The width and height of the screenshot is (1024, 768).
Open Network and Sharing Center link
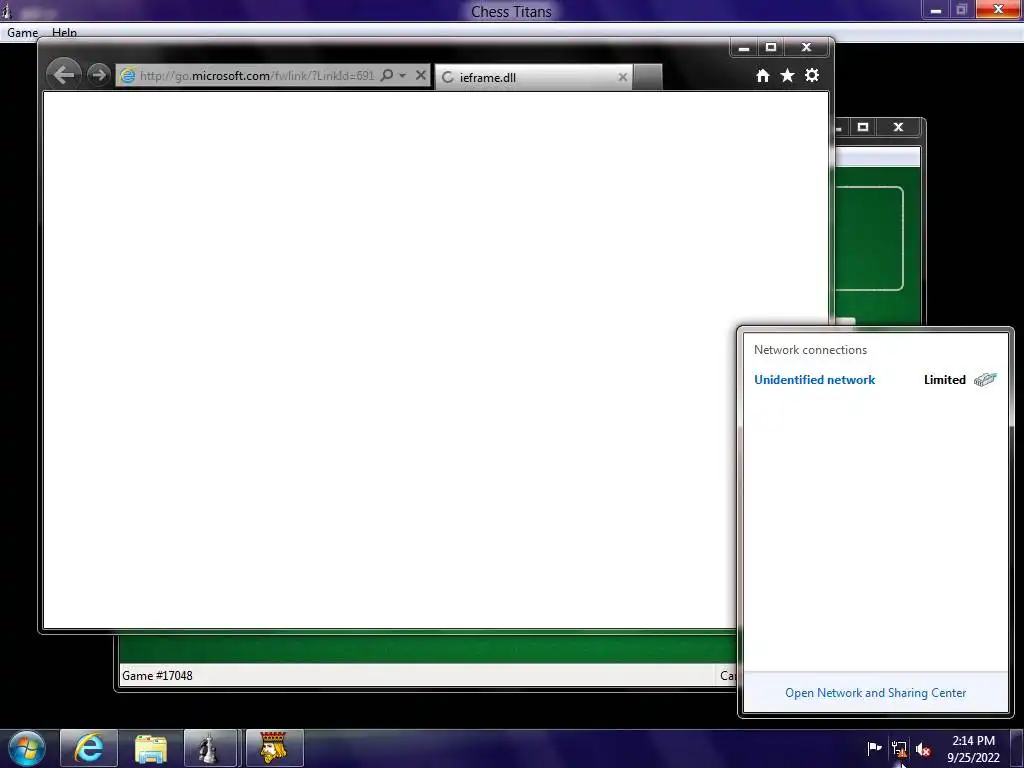coord(875,692)
